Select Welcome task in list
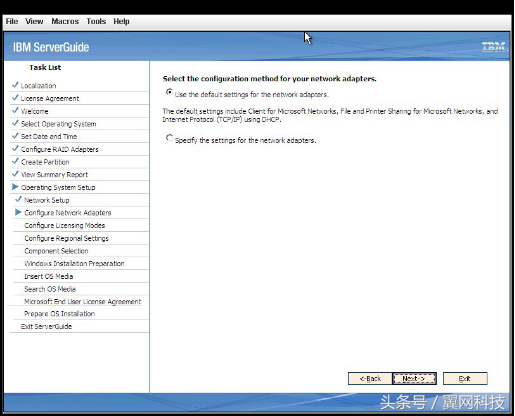 tap(35, 111)
